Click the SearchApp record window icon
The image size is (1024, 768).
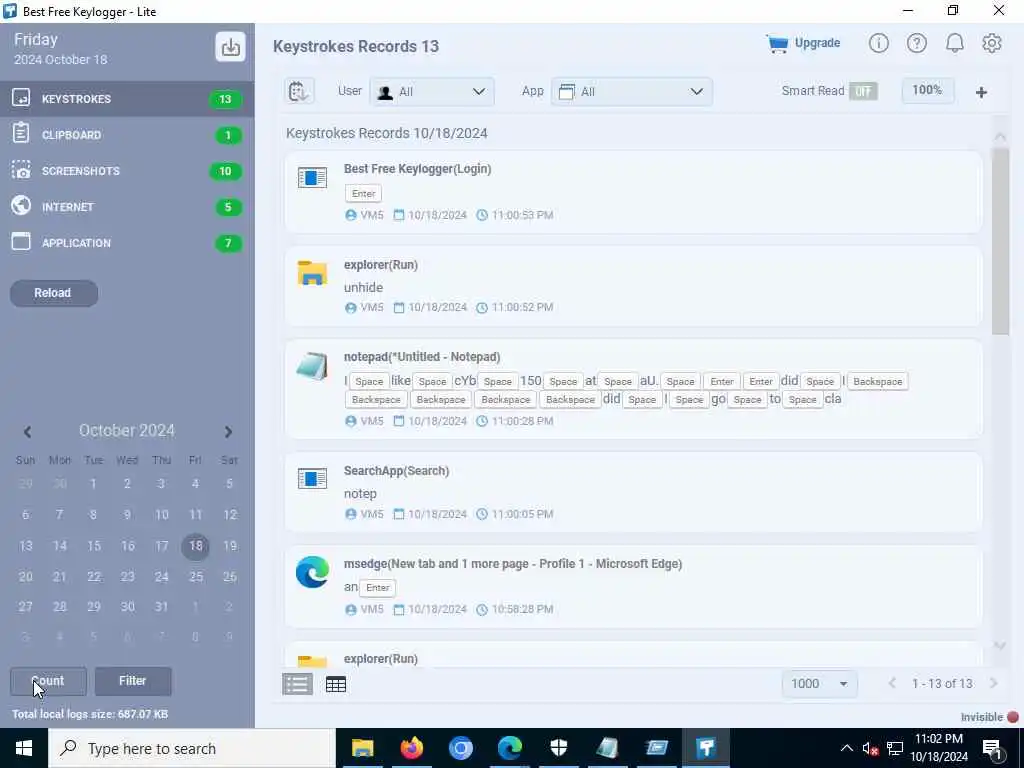(312, 479)
